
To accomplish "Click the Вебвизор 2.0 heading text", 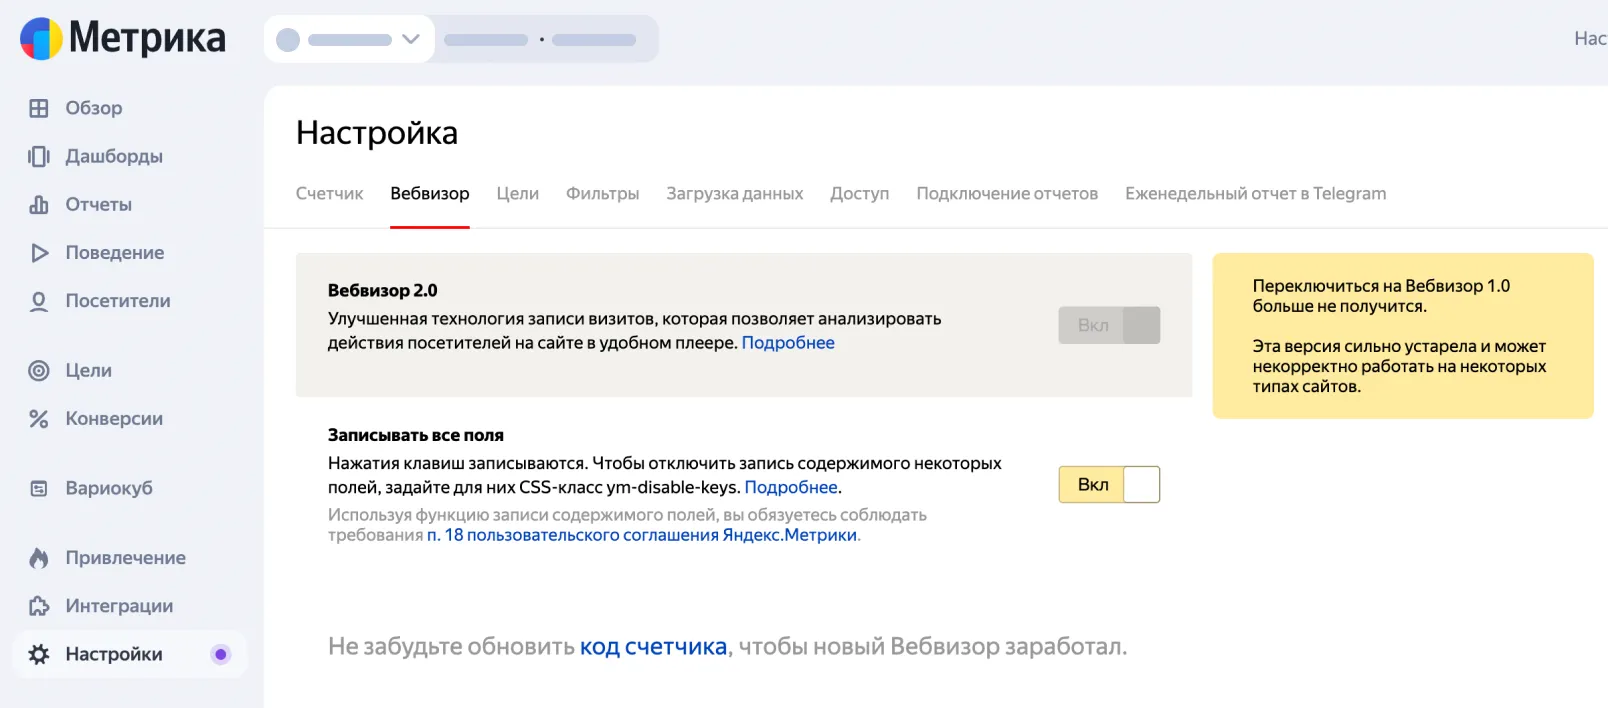I will 383,290.
